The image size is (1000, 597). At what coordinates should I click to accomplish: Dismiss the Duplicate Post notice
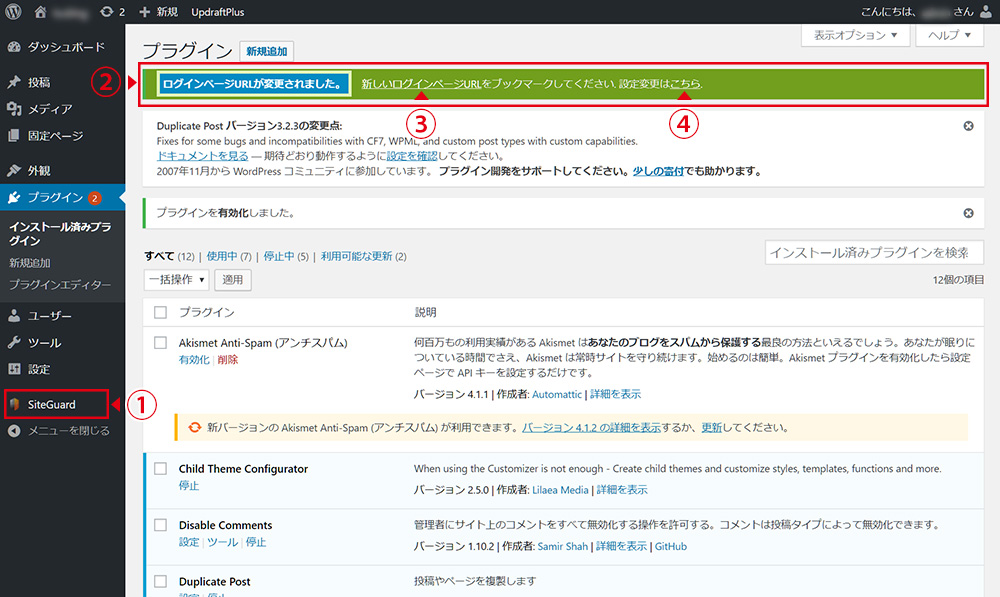pyautogui.click(x=968, y=126)
